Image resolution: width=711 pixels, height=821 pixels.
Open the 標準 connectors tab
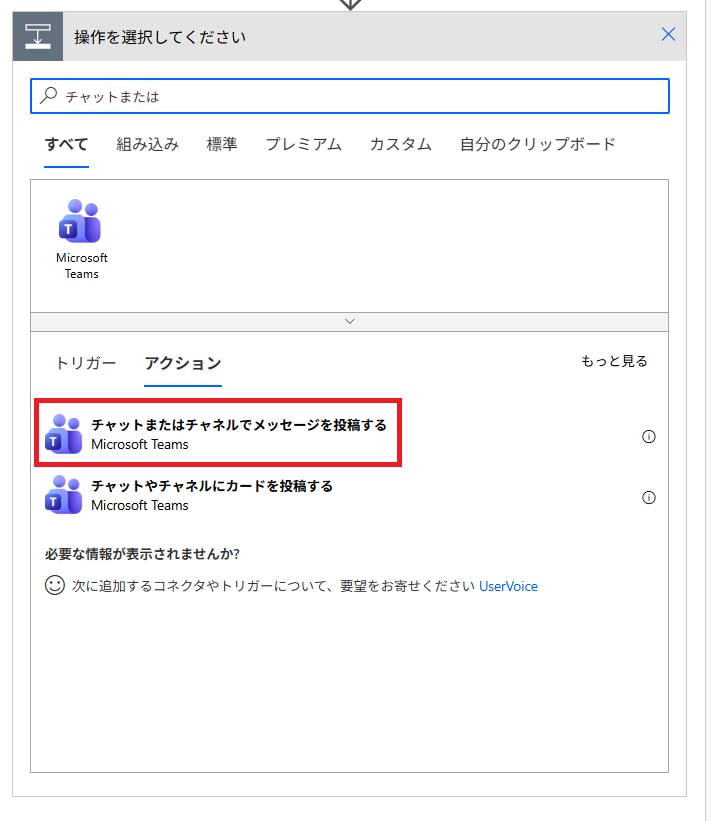[222, 144]
